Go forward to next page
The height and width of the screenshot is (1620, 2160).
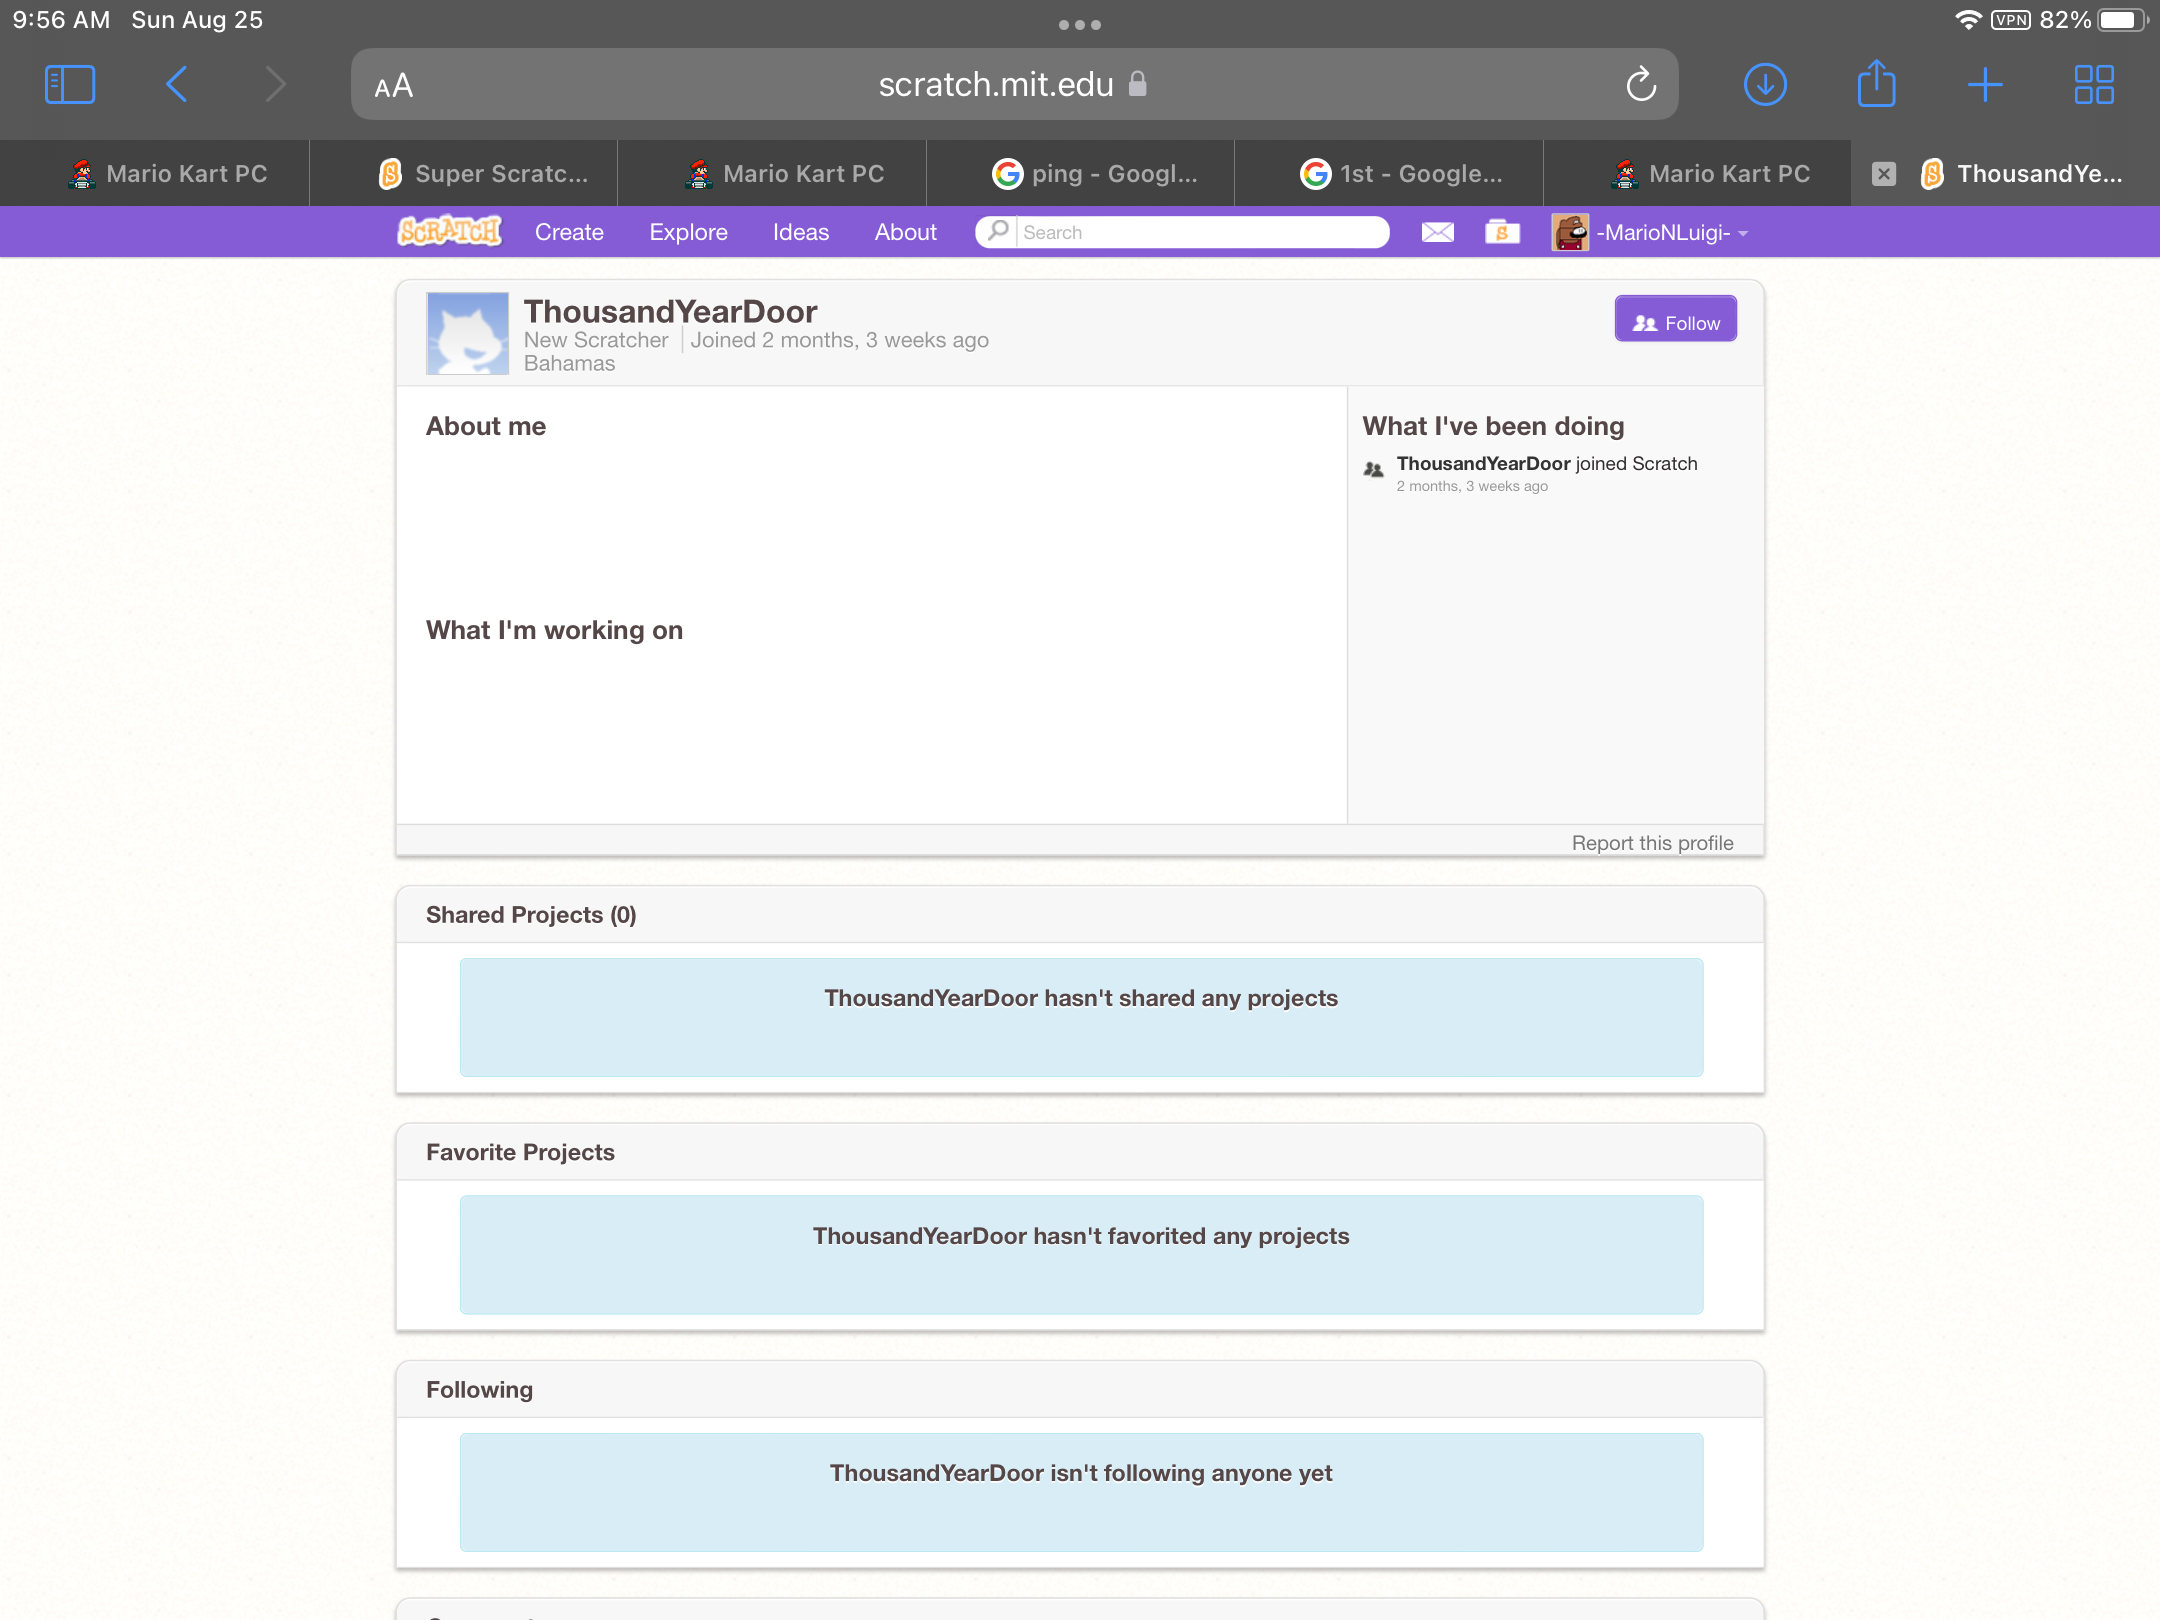coord(275,85)
